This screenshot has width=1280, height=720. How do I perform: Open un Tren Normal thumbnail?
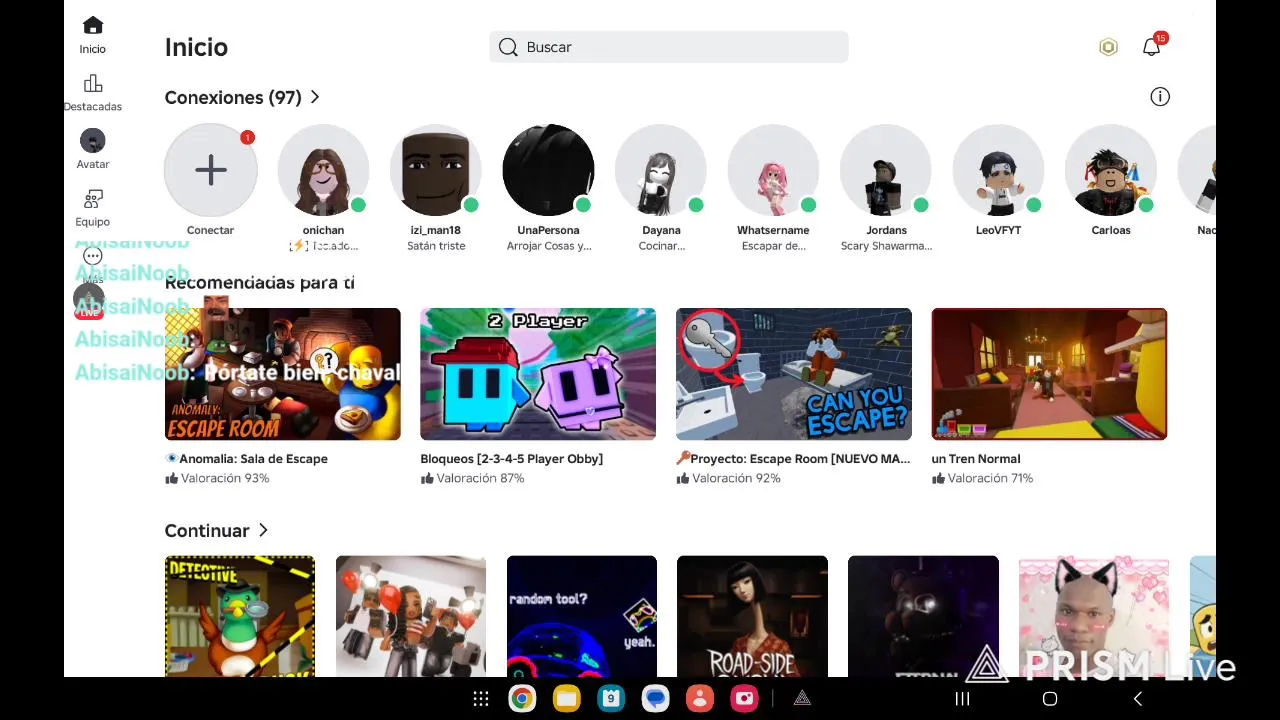pos(1049,374)
